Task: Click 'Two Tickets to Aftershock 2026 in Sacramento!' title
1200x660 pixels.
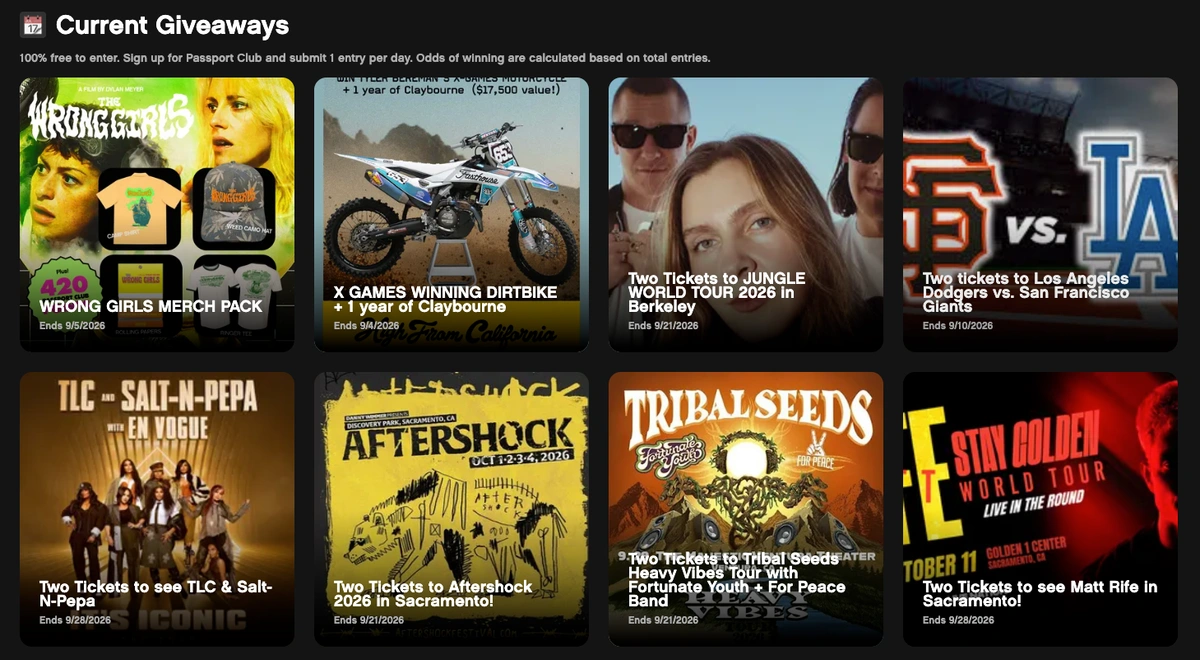Action: tap(433, 594)
